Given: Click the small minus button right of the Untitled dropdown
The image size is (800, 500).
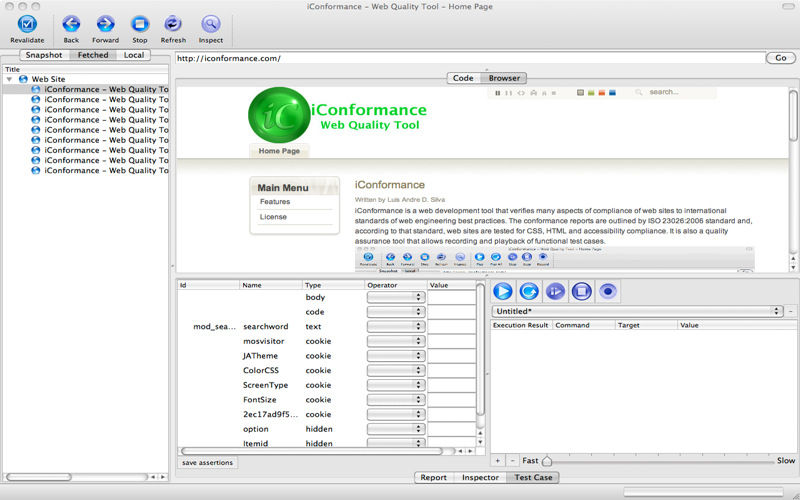Looking at the screenshot, I should tap(791, 311).
